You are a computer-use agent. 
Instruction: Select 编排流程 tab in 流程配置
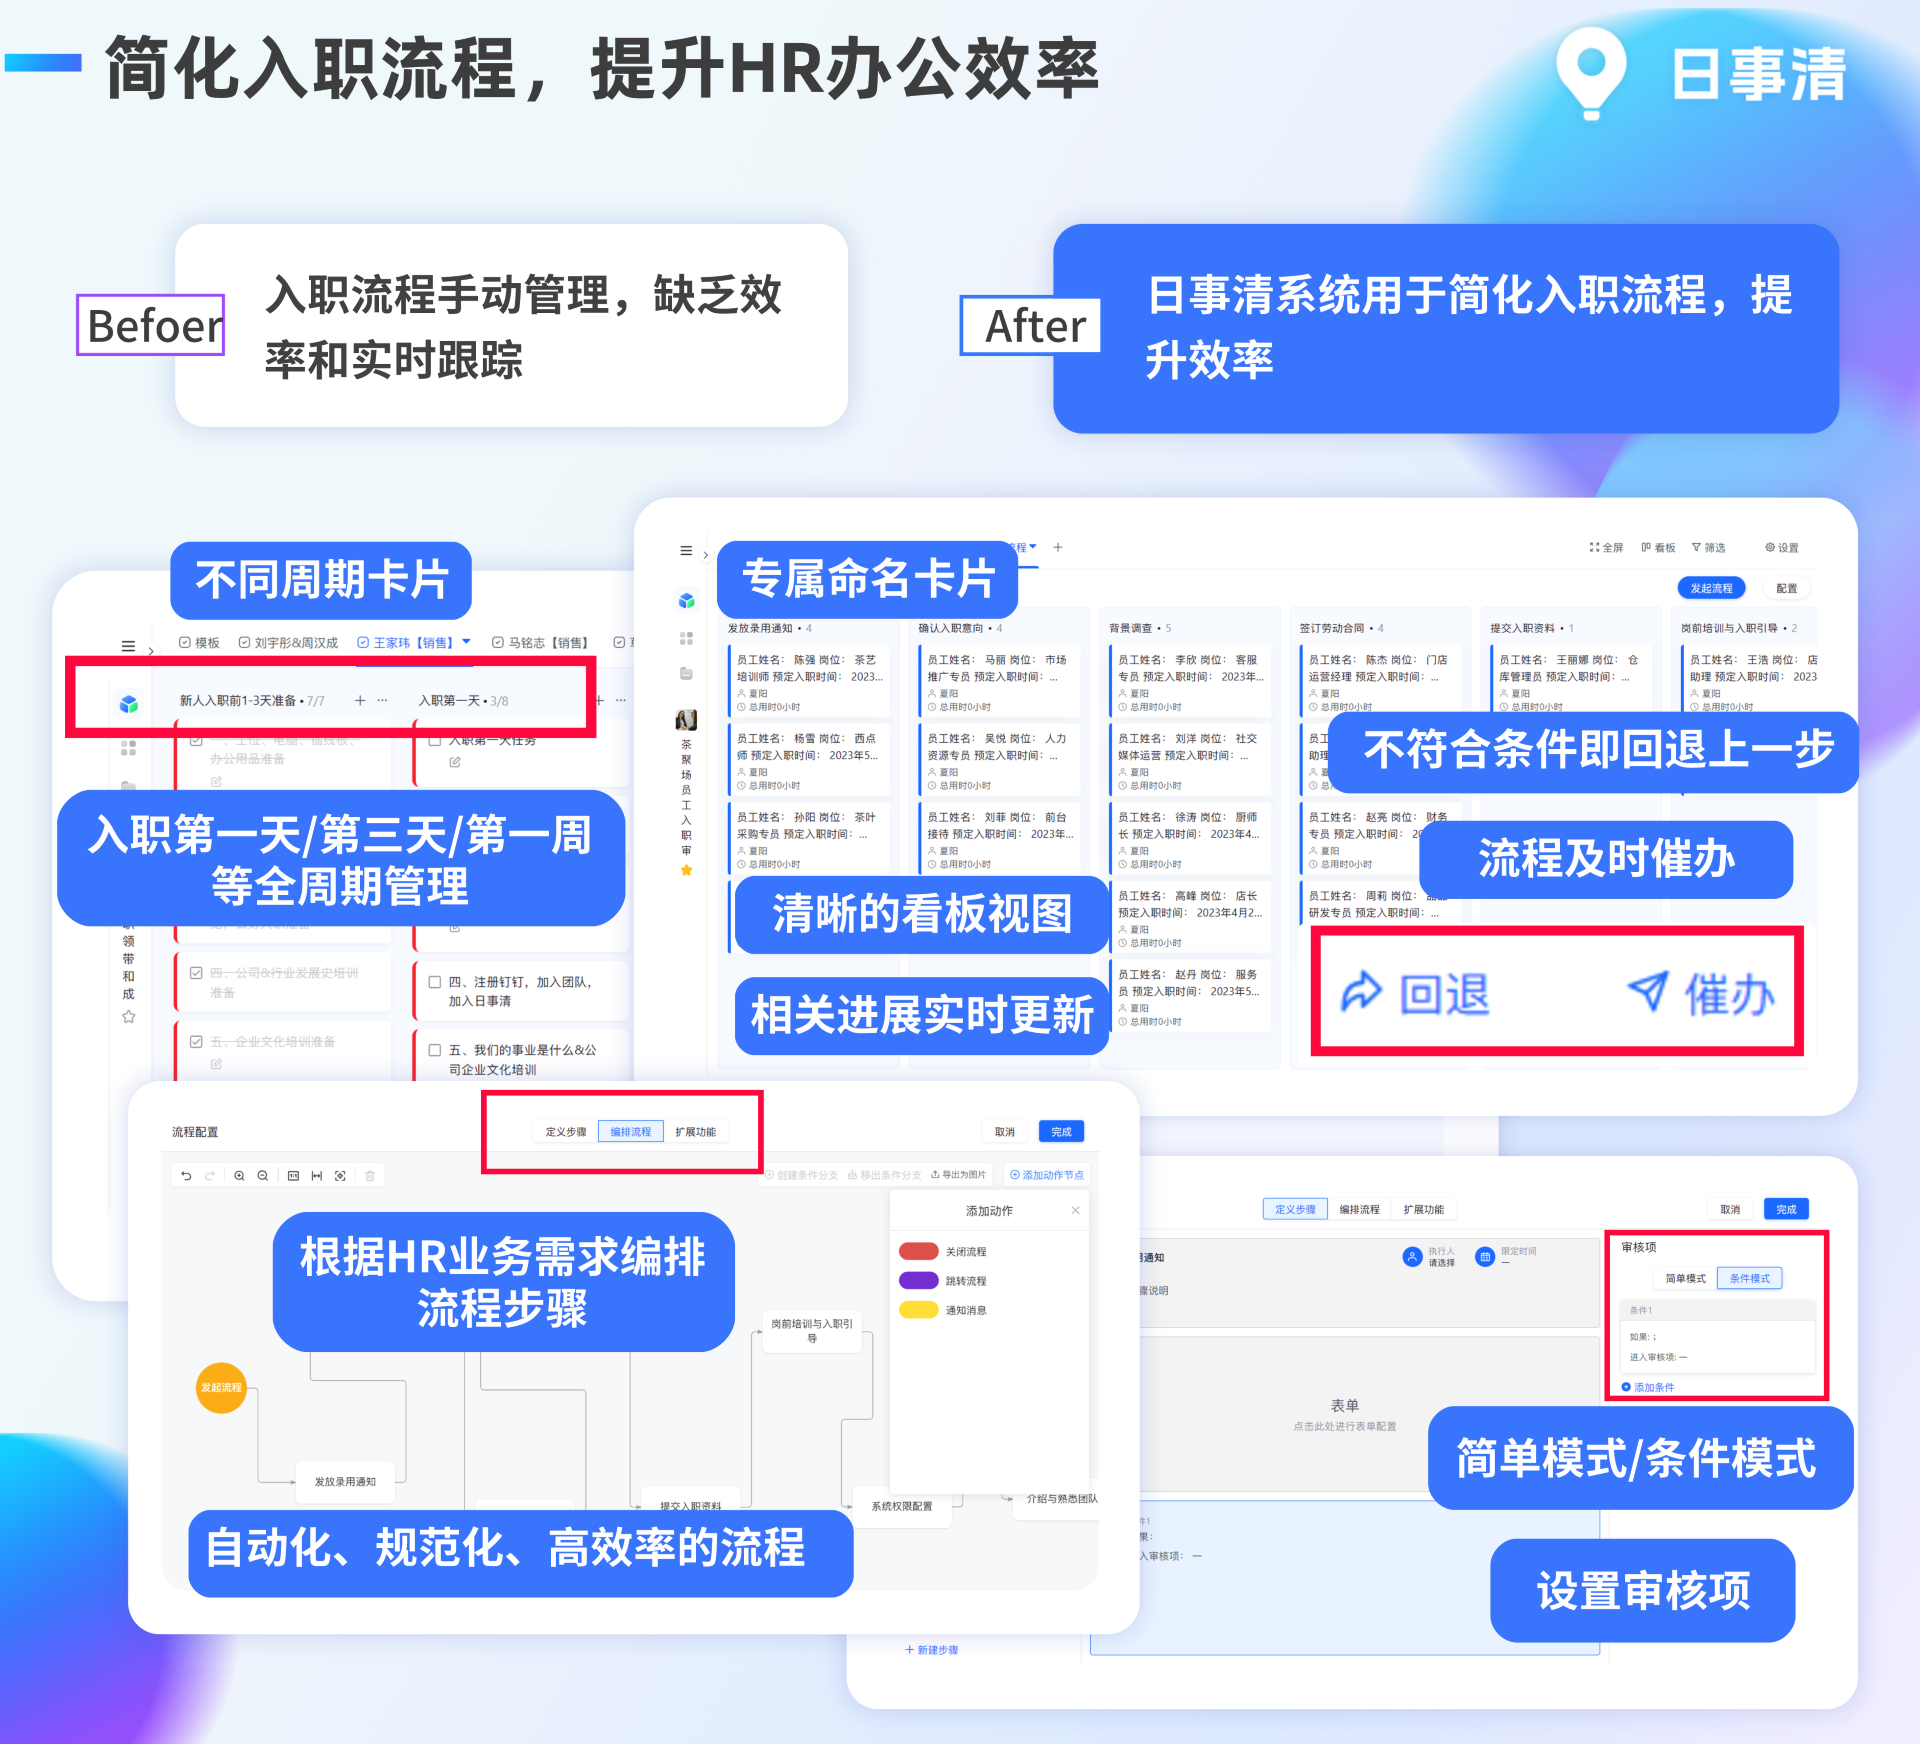coord(630,1132)
